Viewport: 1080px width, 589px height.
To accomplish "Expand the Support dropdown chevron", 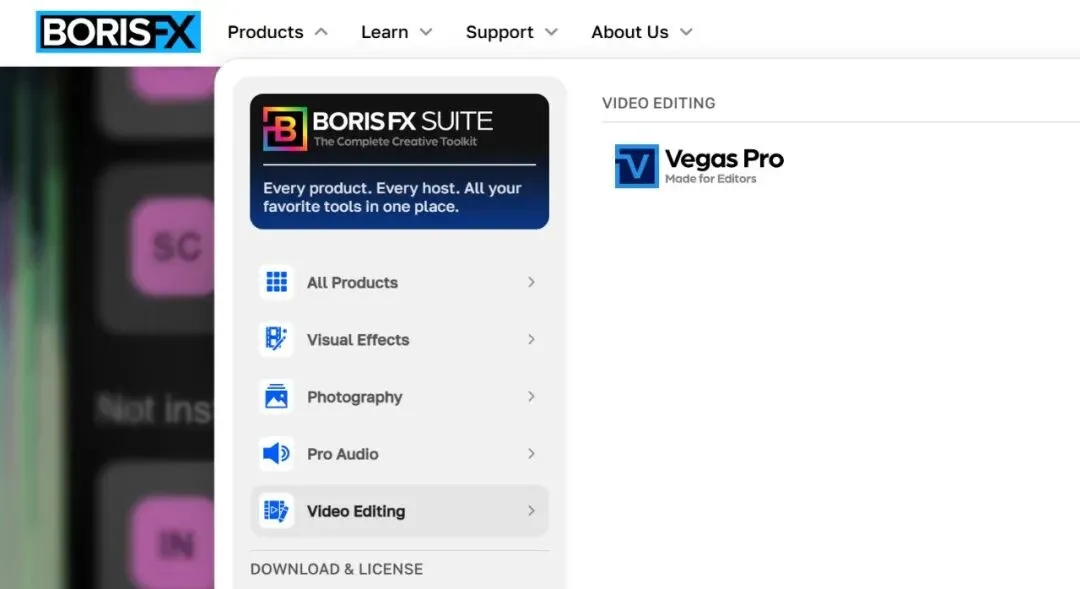I will pos(551,32).
